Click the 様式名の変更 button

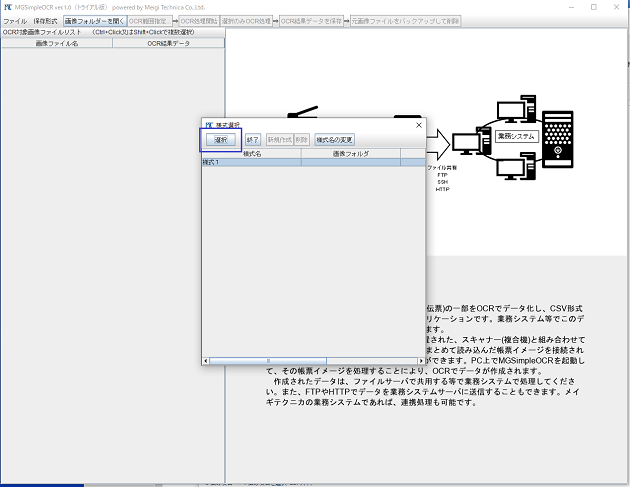tap(334, 139)
